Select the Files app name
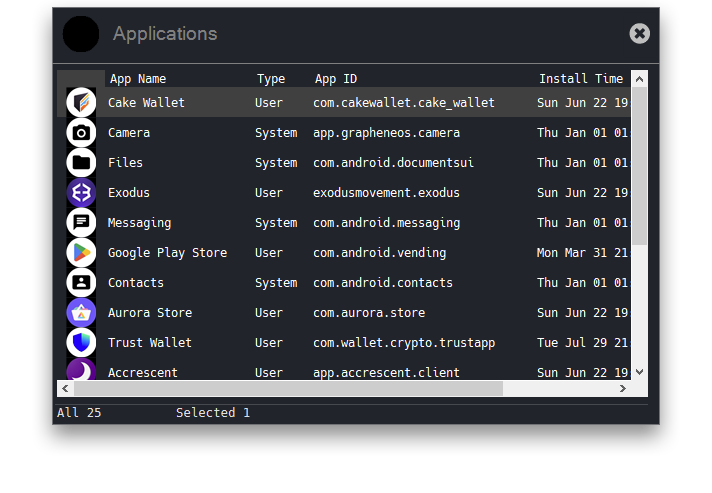The width and height of the screenshot is (712, 493). [125, 163]
